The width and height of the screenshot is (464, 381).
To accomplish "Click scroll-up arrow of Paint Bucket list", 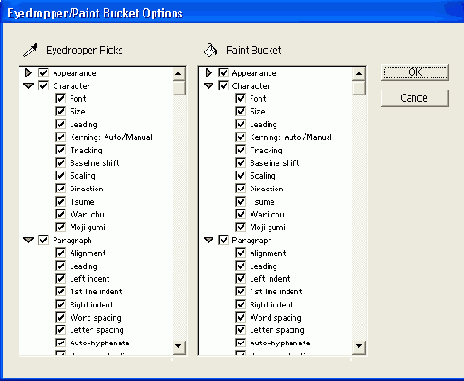I will [359, 74].
